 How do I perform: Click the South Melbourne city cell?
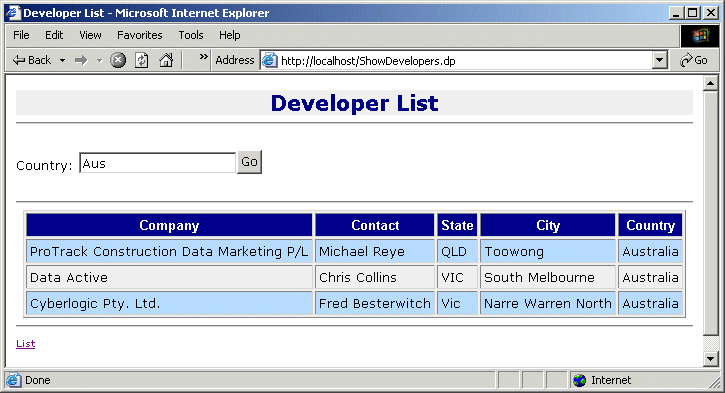pos(548,277)
